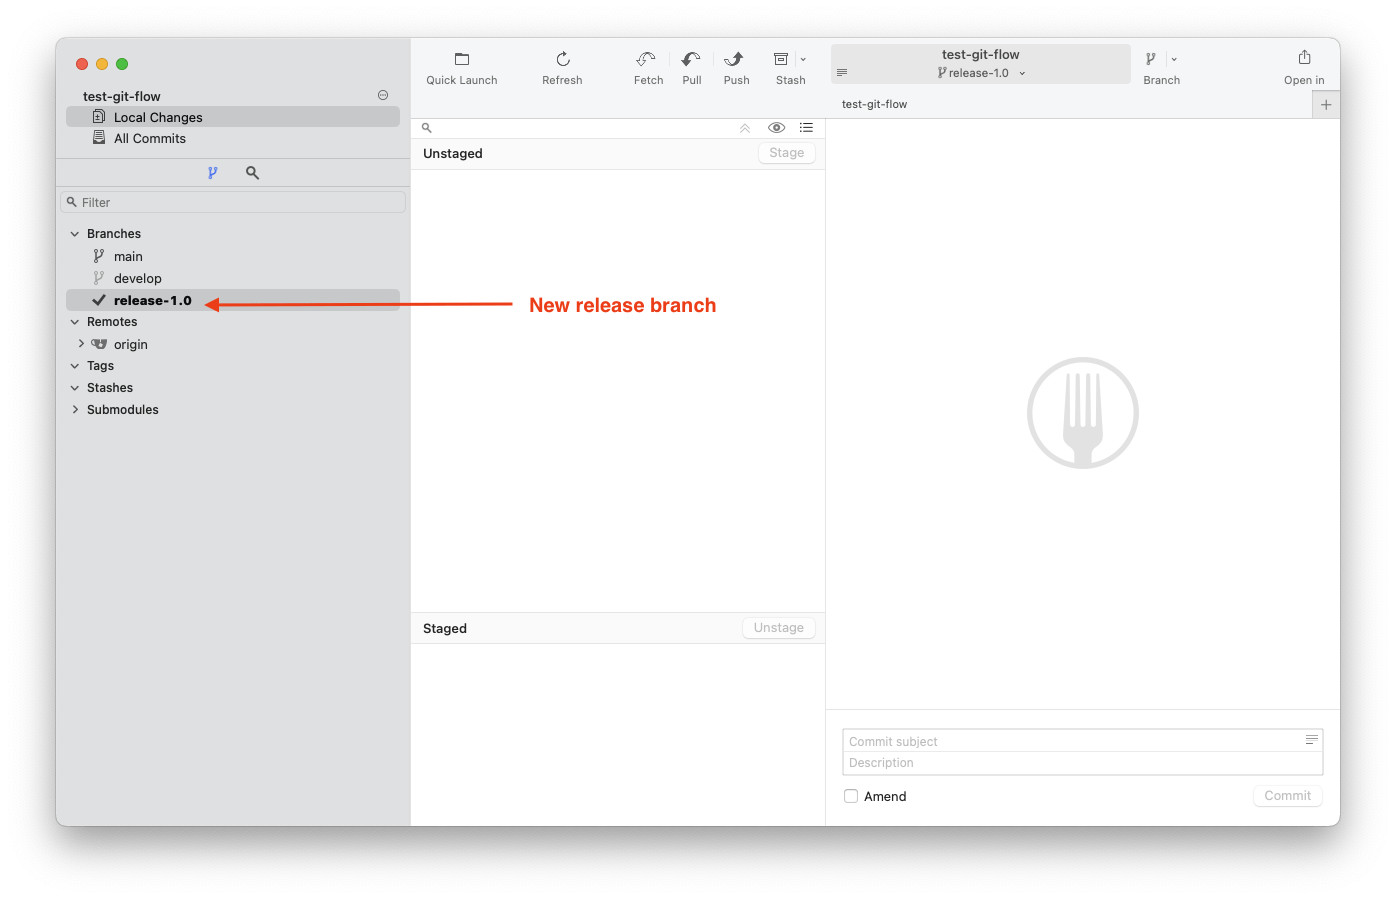Viewport: 1396px width, 900px height.
Task: Fetch changes from remote
Action: pyautogui.click(x=647, y=60)
